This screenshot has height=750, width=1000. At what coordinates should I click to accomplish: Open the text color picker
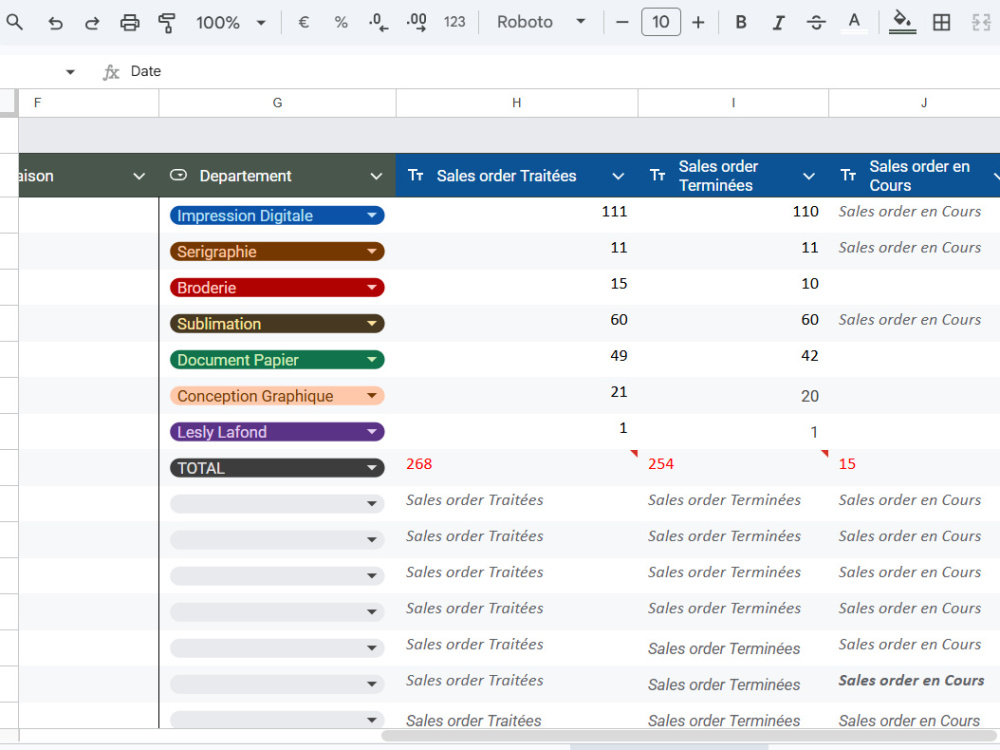pyautogui.click(x=853, y=22)
